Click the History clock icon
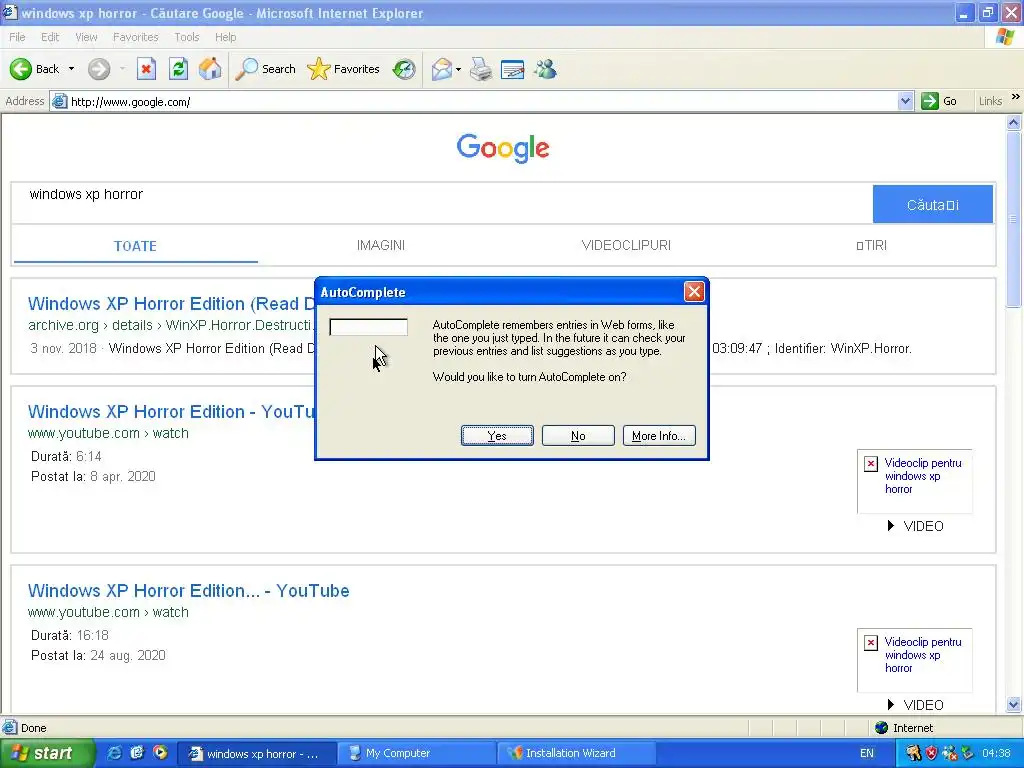 coord(404,69)
